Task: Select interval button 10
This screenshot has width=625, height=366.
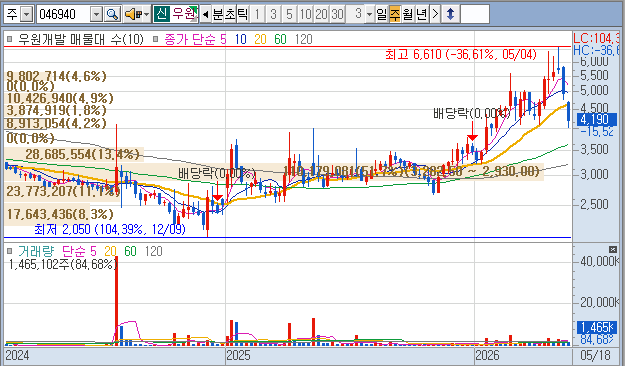Action: (x=305, y=15)
